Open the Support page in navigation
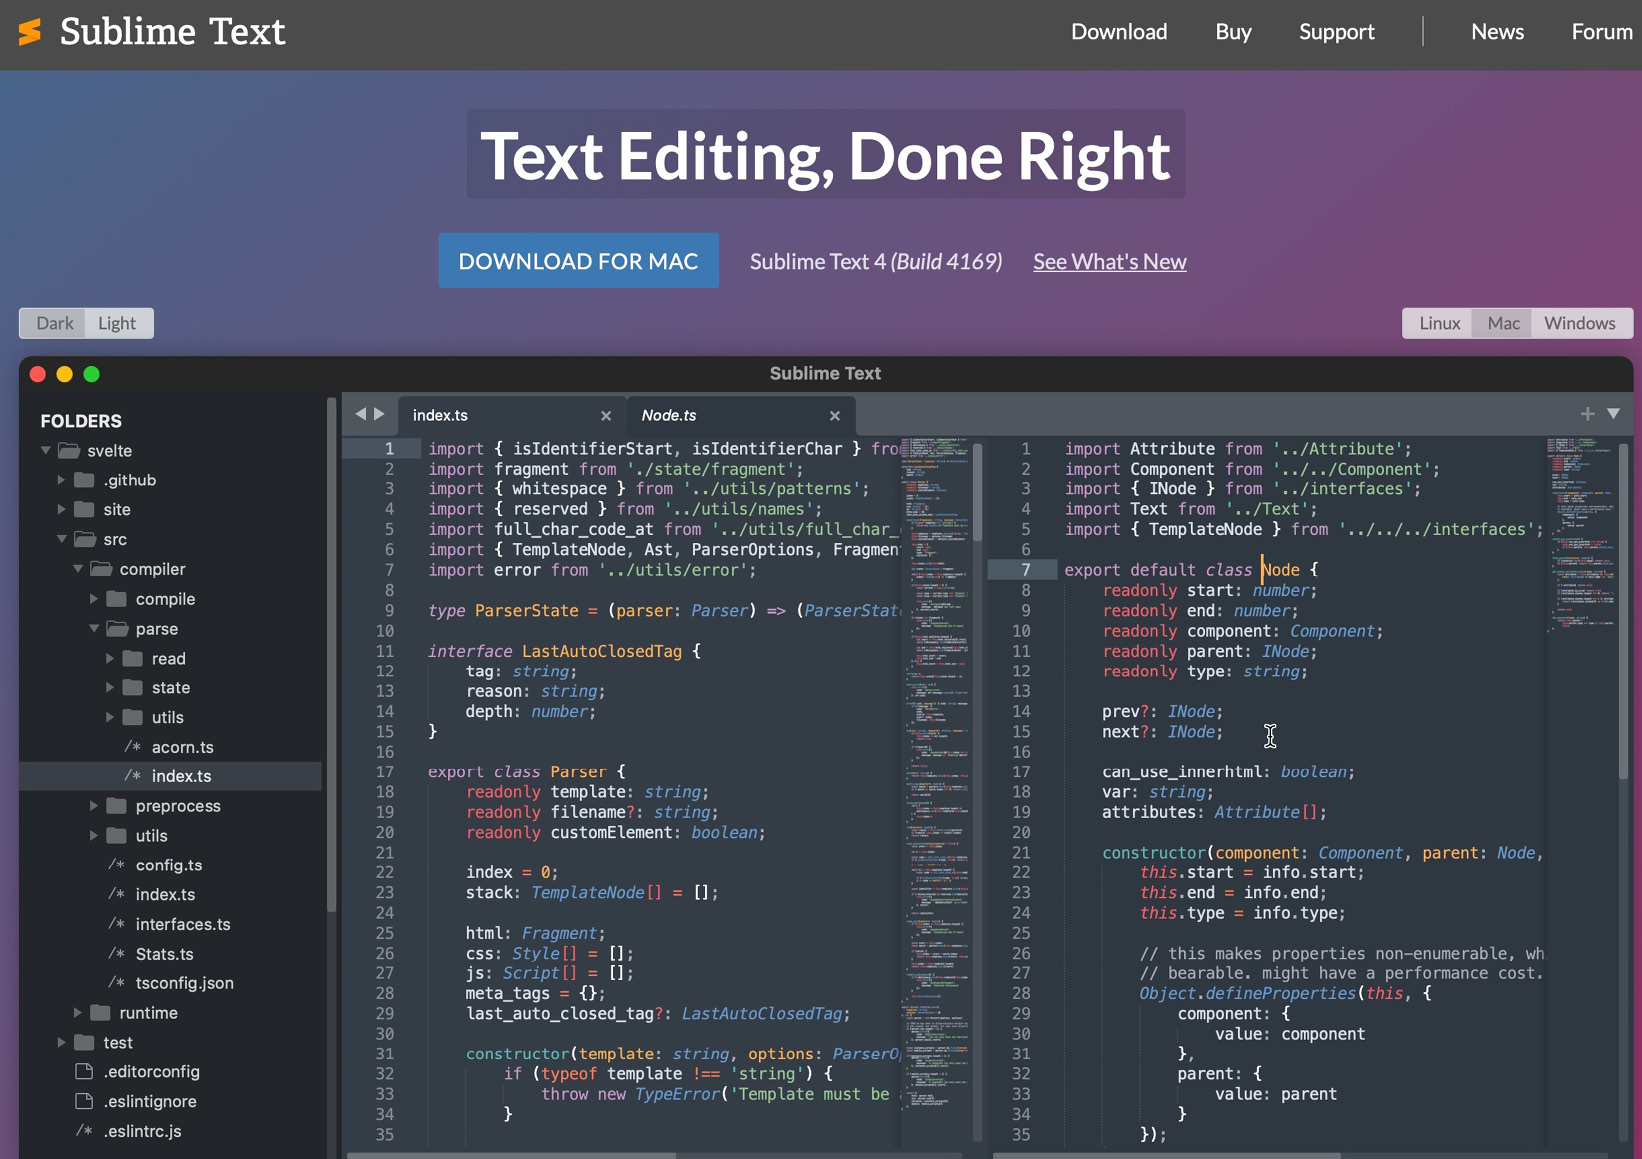 [x=1336, y=32]
